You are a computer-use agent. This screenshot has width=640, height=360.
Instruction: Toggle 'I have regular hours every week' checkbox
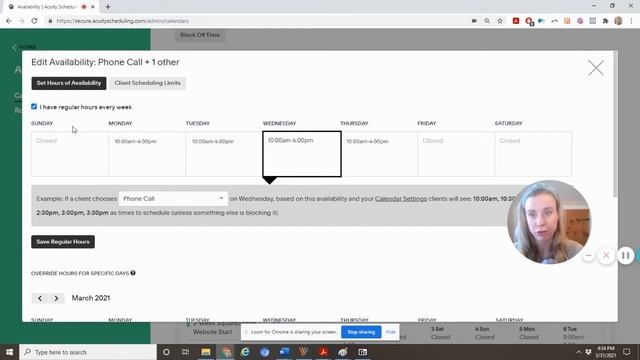click(34, 107)
